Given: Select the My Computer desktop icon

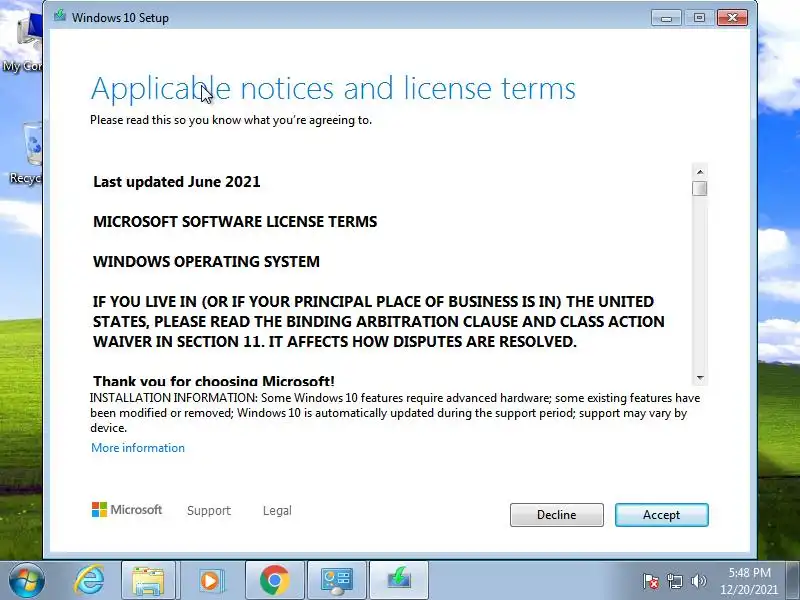Looking at the screenshot, I should tap(22, 44).
